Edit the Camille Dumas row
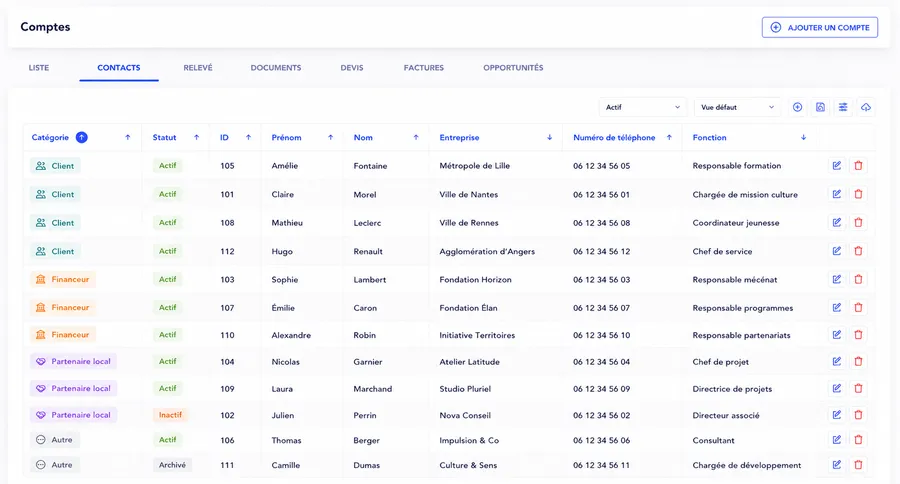The width and height of the screenshot is (900, 484). click(837, 464)
